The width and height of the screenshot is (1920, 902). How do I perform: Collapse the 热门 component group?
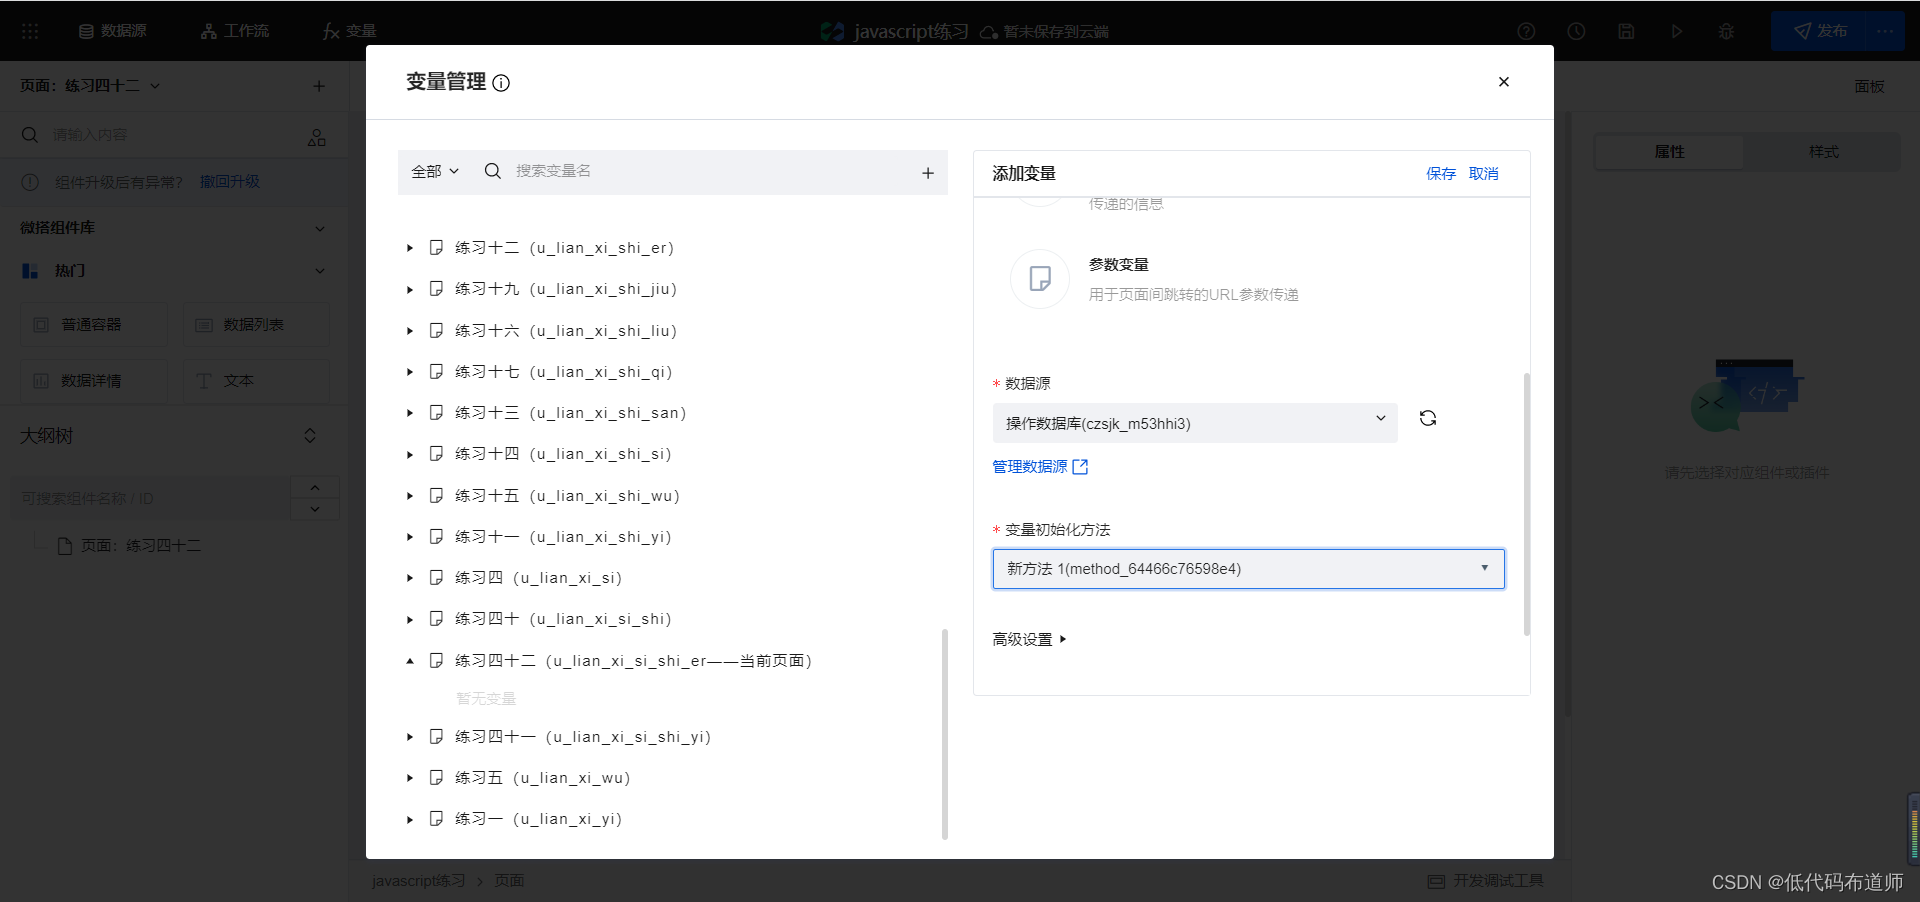(x=320, y=271)
